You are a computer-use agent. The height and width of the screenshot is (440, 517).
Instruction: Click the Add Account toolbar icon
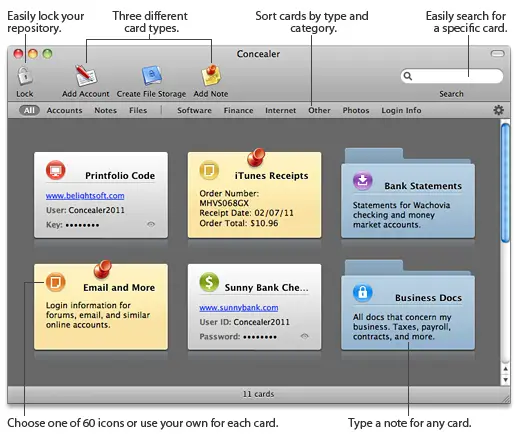(x=86, y=76)
